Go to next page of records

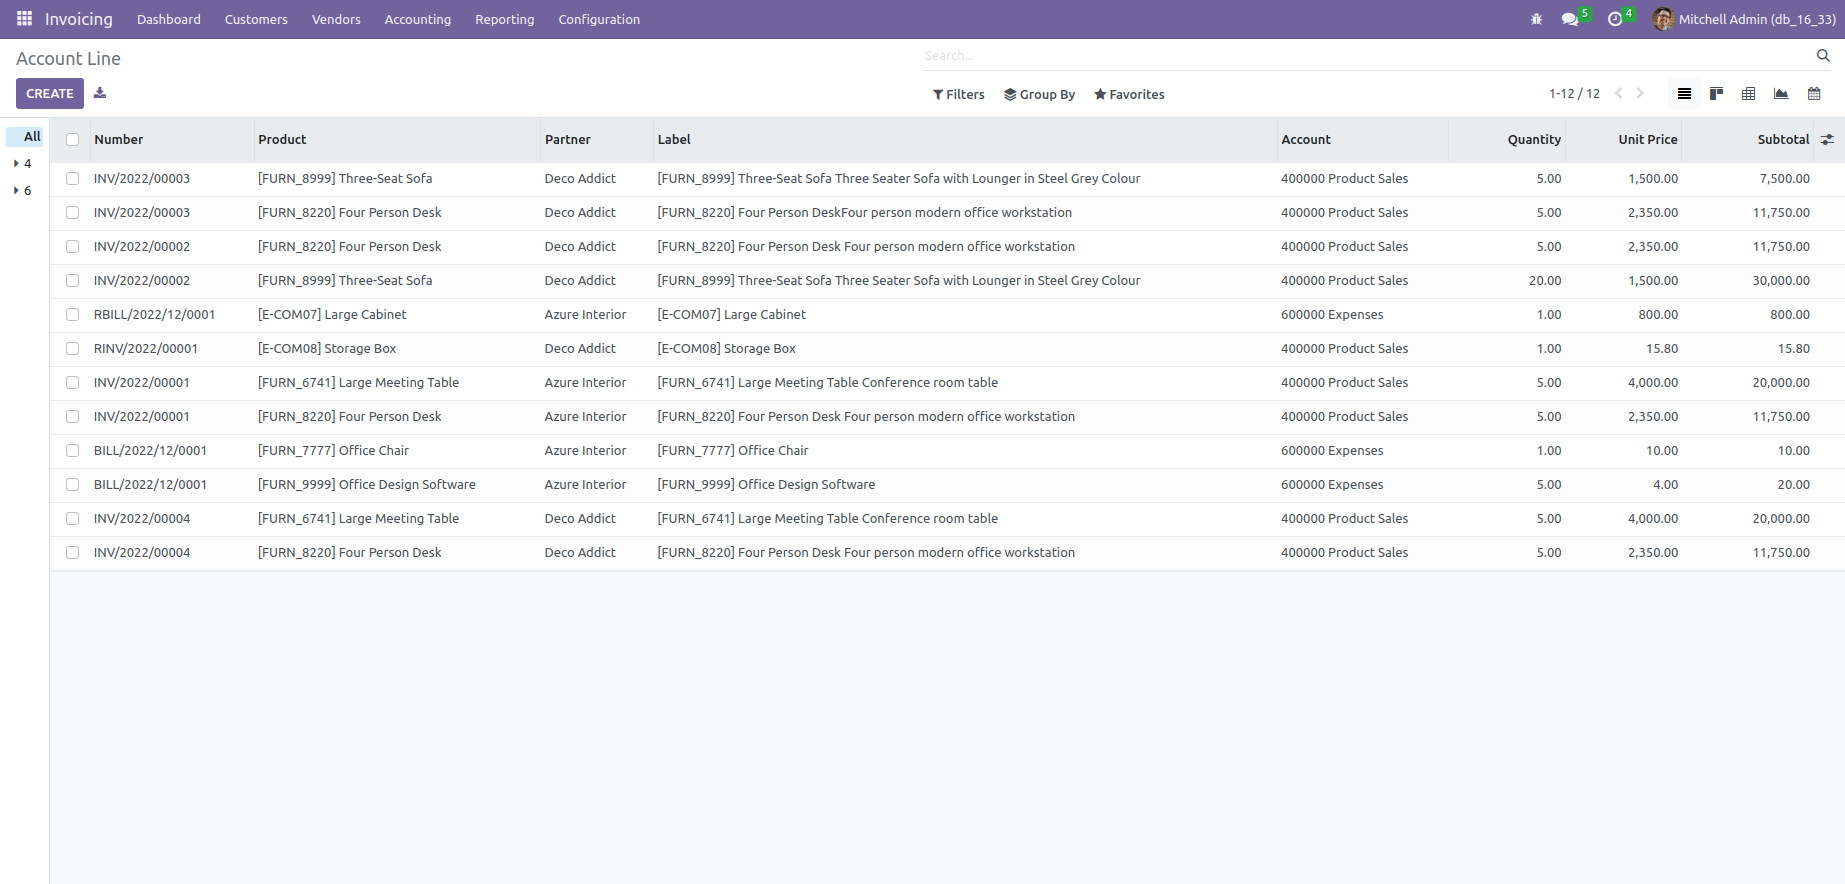pyautogui.click(x=1640, y=93)
